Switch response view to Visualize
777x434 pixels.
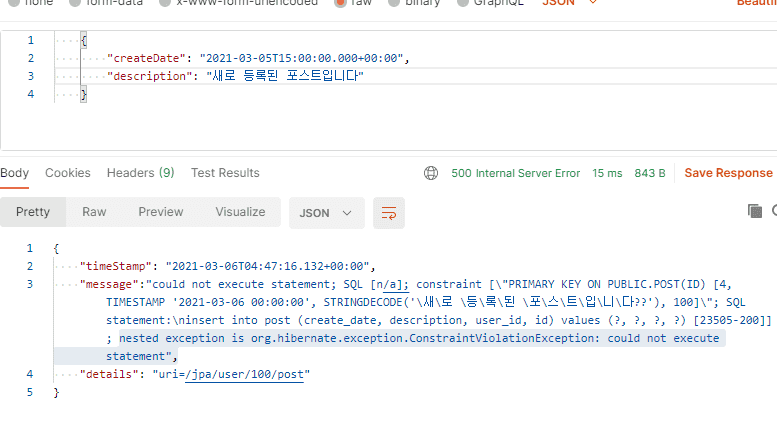coord(240,212)
